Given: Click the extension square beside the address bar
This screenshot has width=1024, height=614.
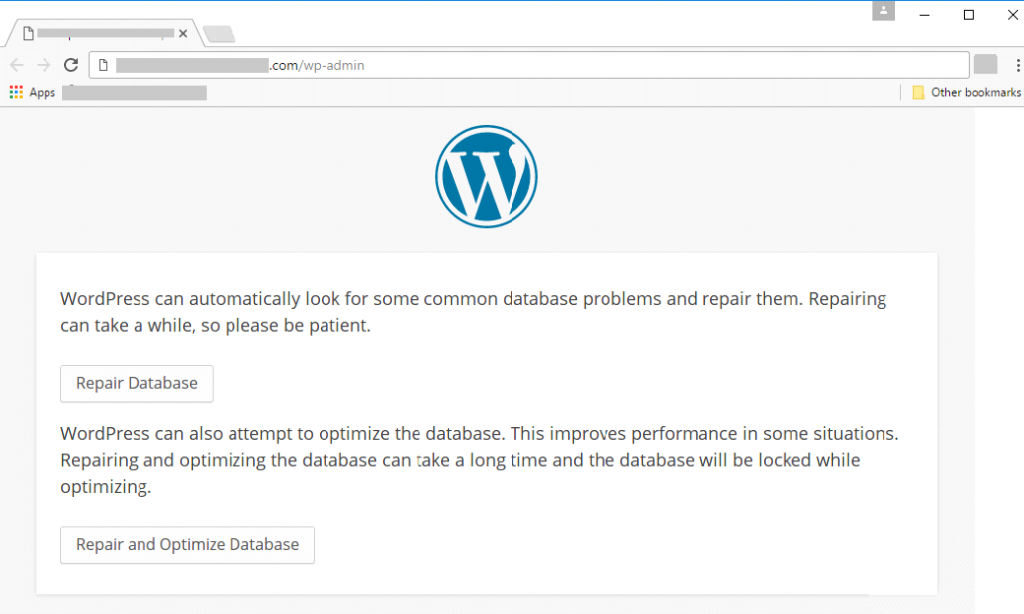Looking at the screenshot, I should click(986, 64).
